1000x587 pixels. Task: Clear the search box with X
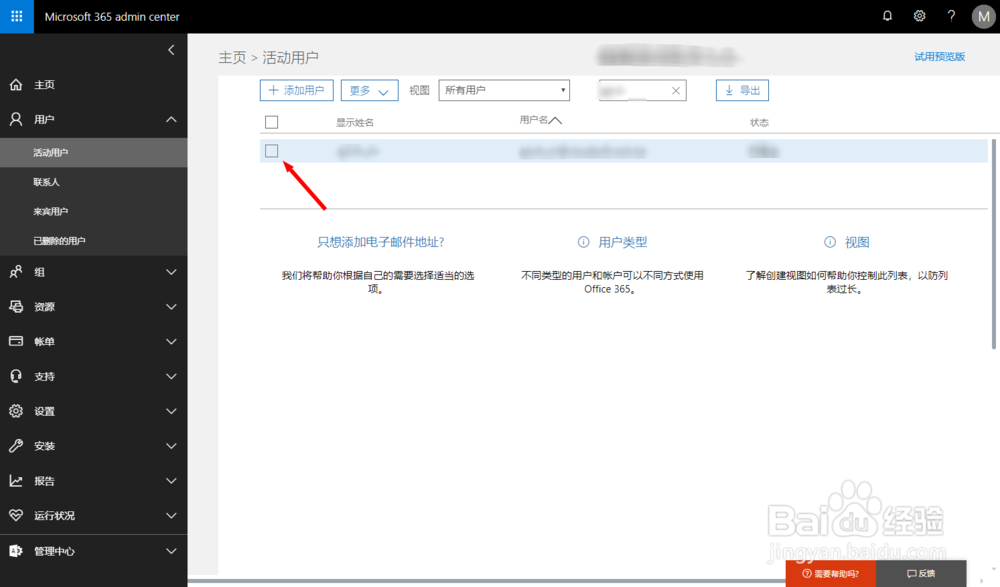[x=675, y=91]
